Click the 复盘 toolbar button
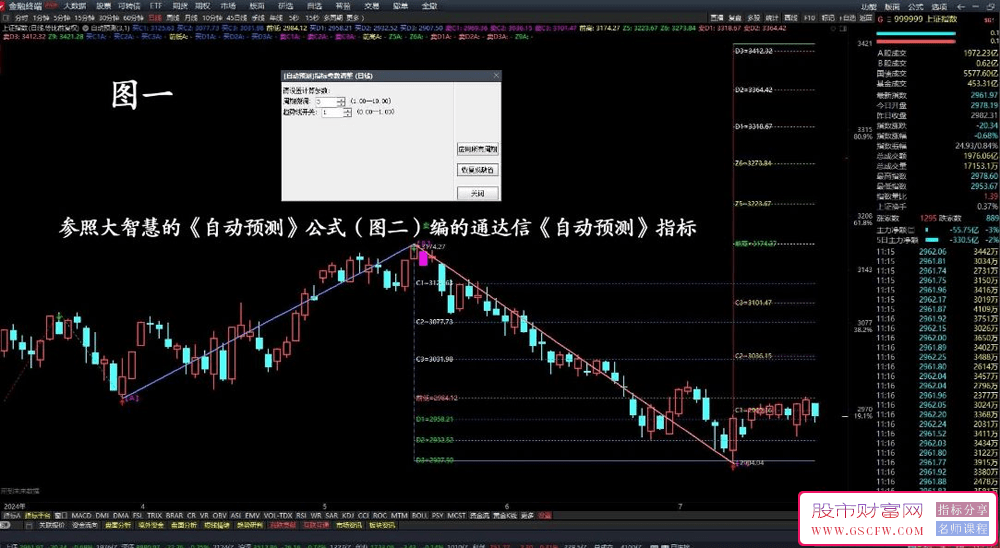This screenshot has height=548, width=1000. [x=735, y=18]
